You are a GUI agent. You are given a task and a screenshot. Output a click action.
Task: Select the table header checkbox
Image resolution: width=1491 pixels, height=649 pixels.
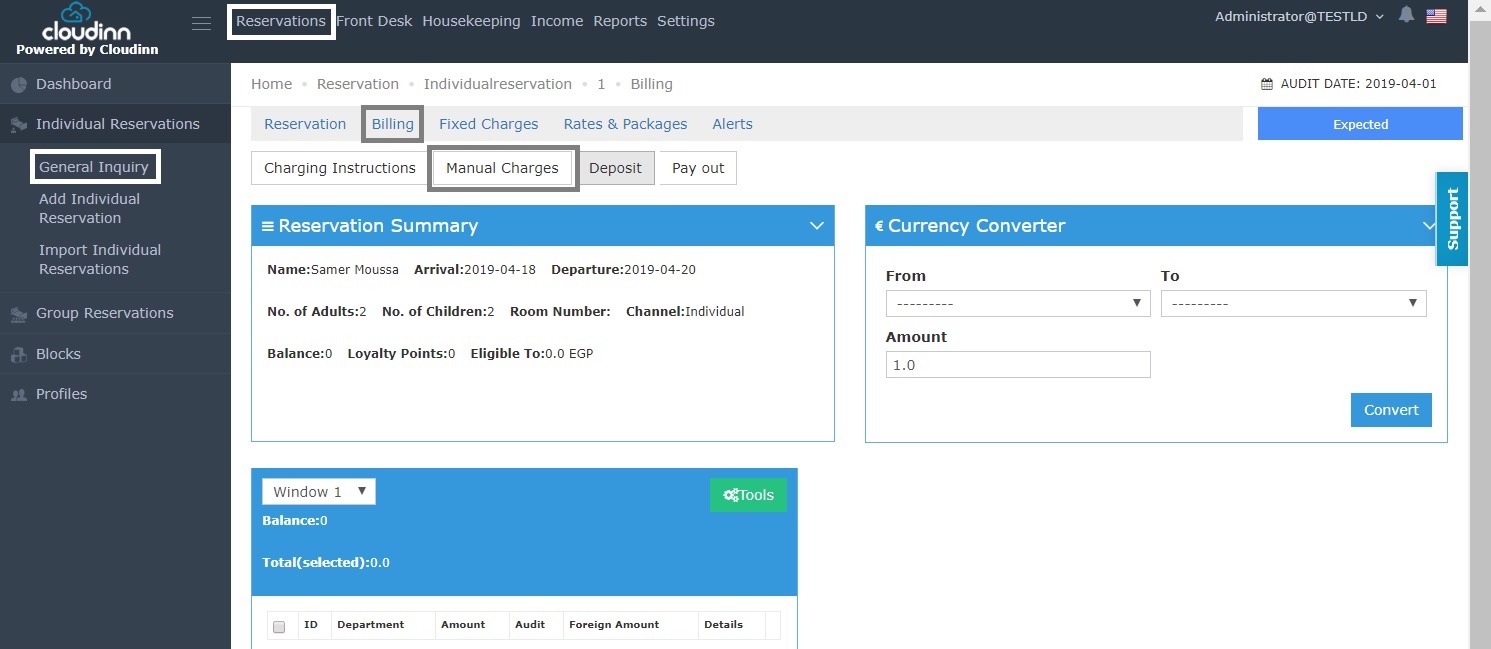pos(279,627)
